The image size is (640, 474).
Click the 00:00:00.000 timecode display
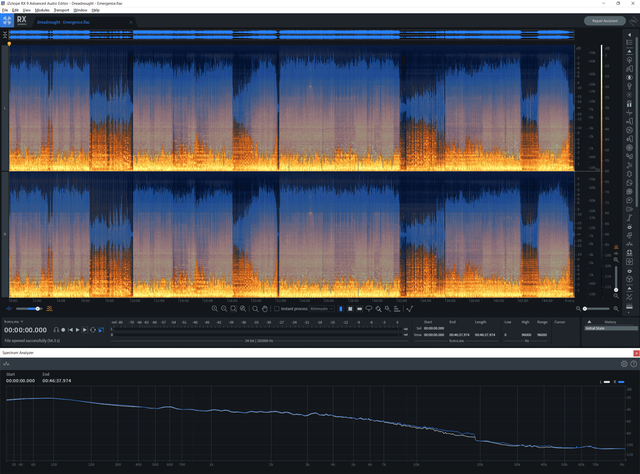pyautogui.click(x=26, y=330)
